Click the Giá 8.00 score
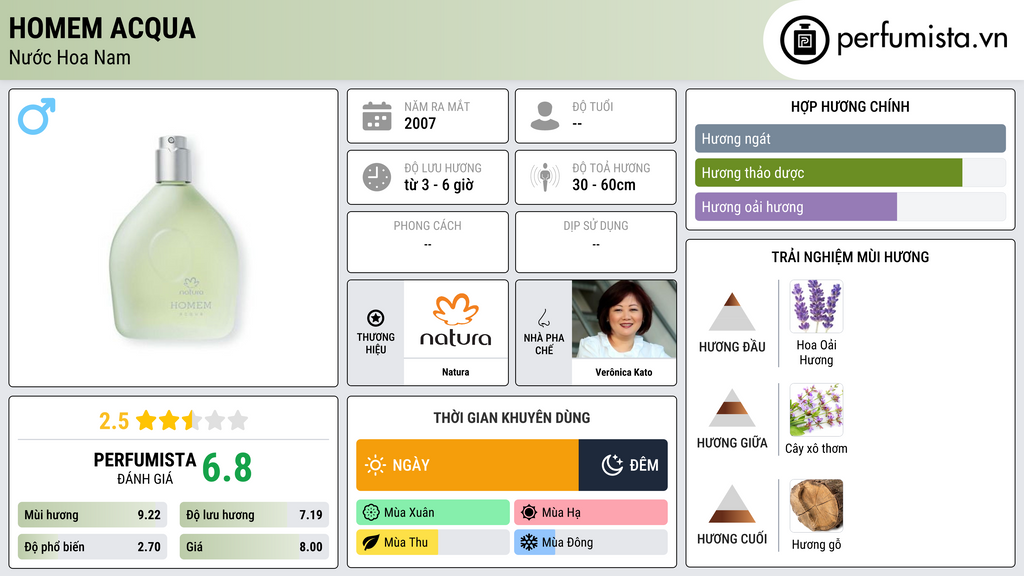 click(254, 547)
